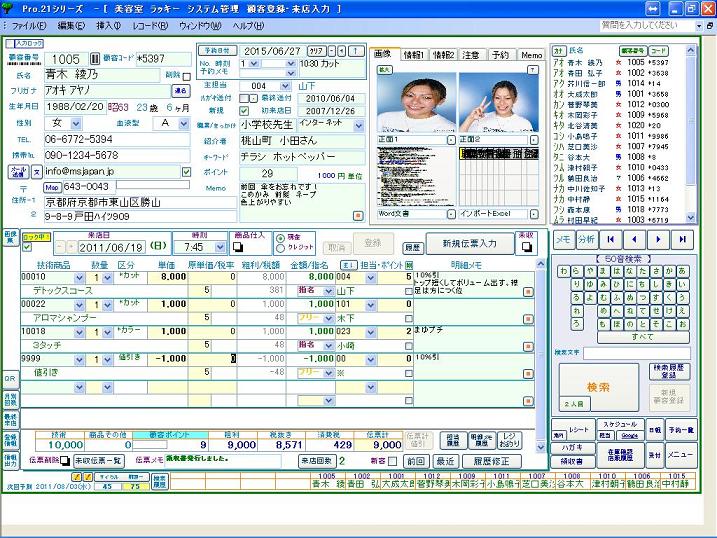Select the クレジット radio button
This screenshot has width=717, height=538.
coord(280,248)
